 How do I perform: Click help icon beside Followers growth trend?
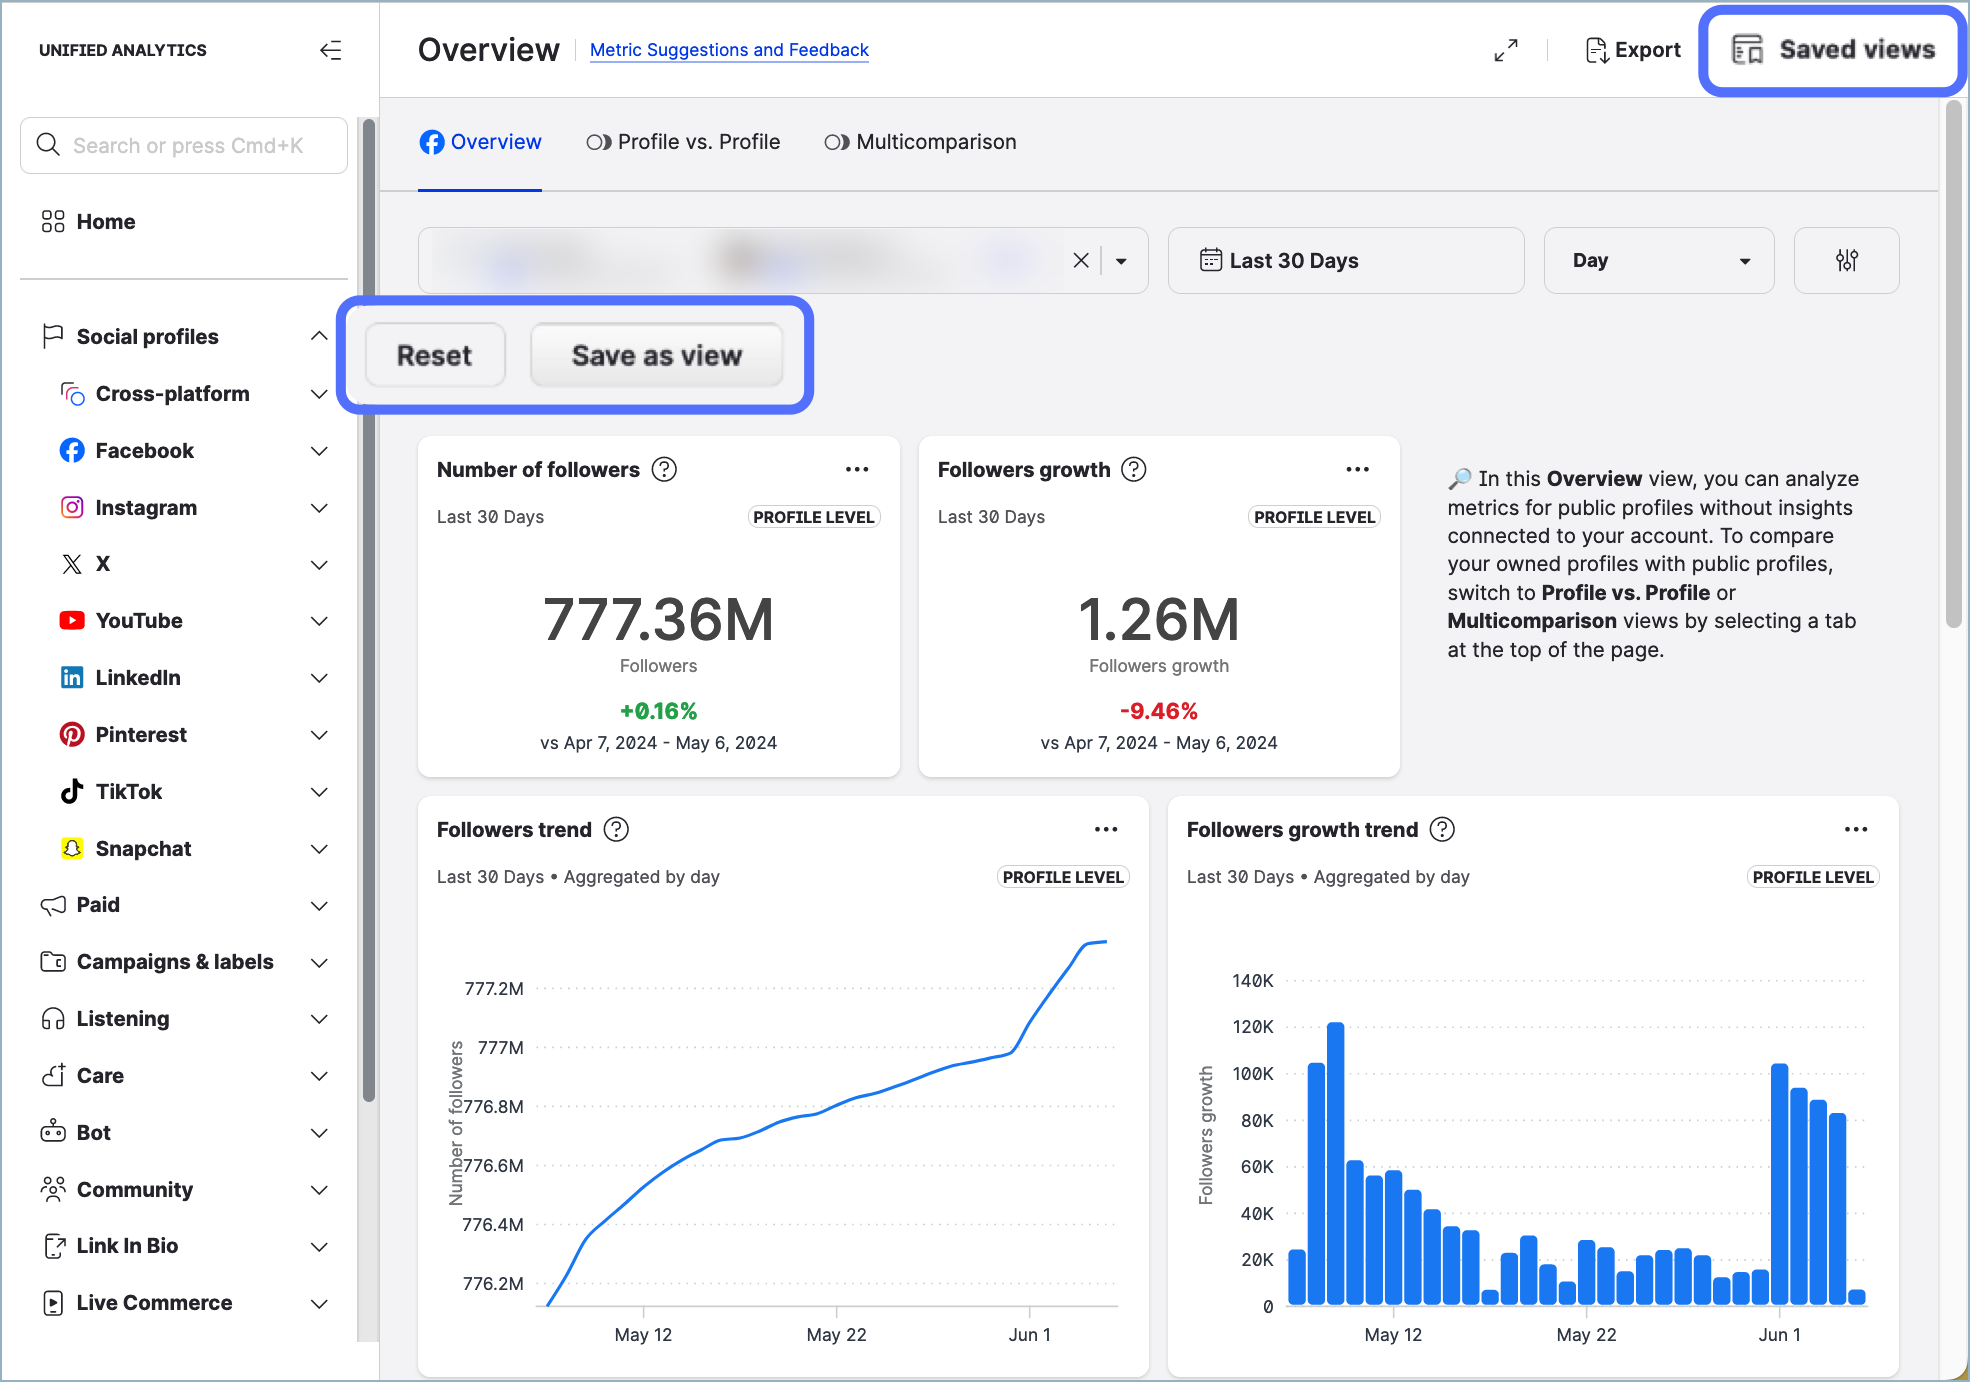(1442, 829)
